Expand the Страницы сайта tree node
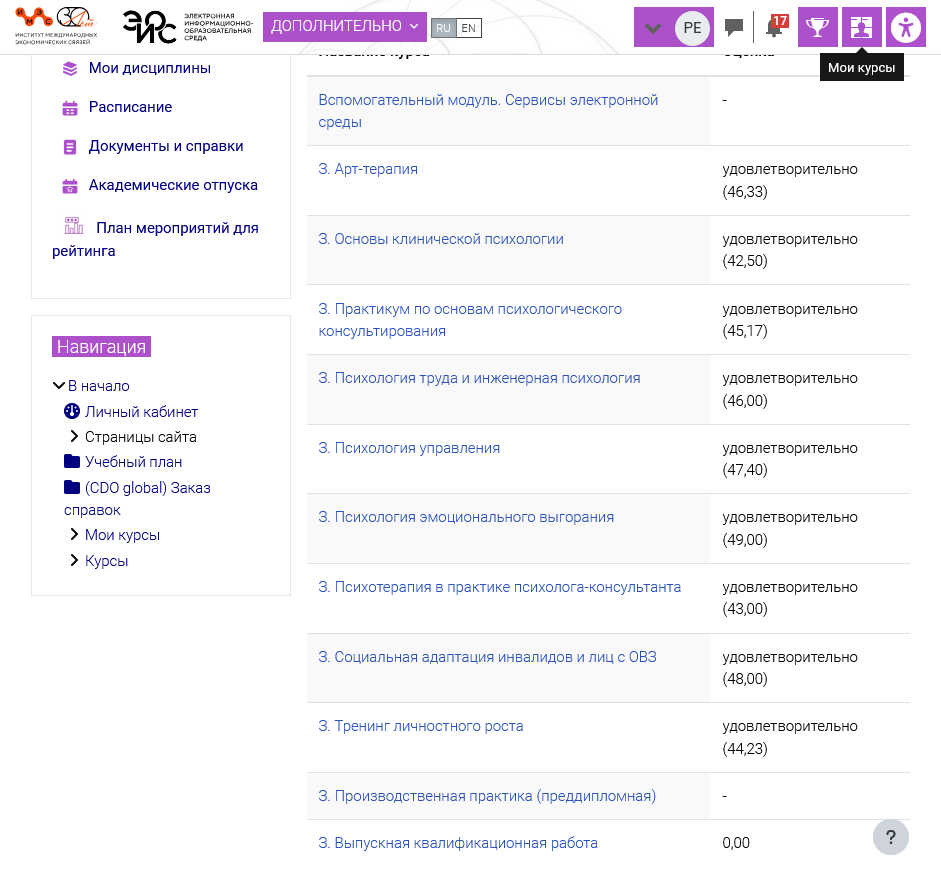The width and height of the screenshot is (941, 887). click(x=74, y=437)
